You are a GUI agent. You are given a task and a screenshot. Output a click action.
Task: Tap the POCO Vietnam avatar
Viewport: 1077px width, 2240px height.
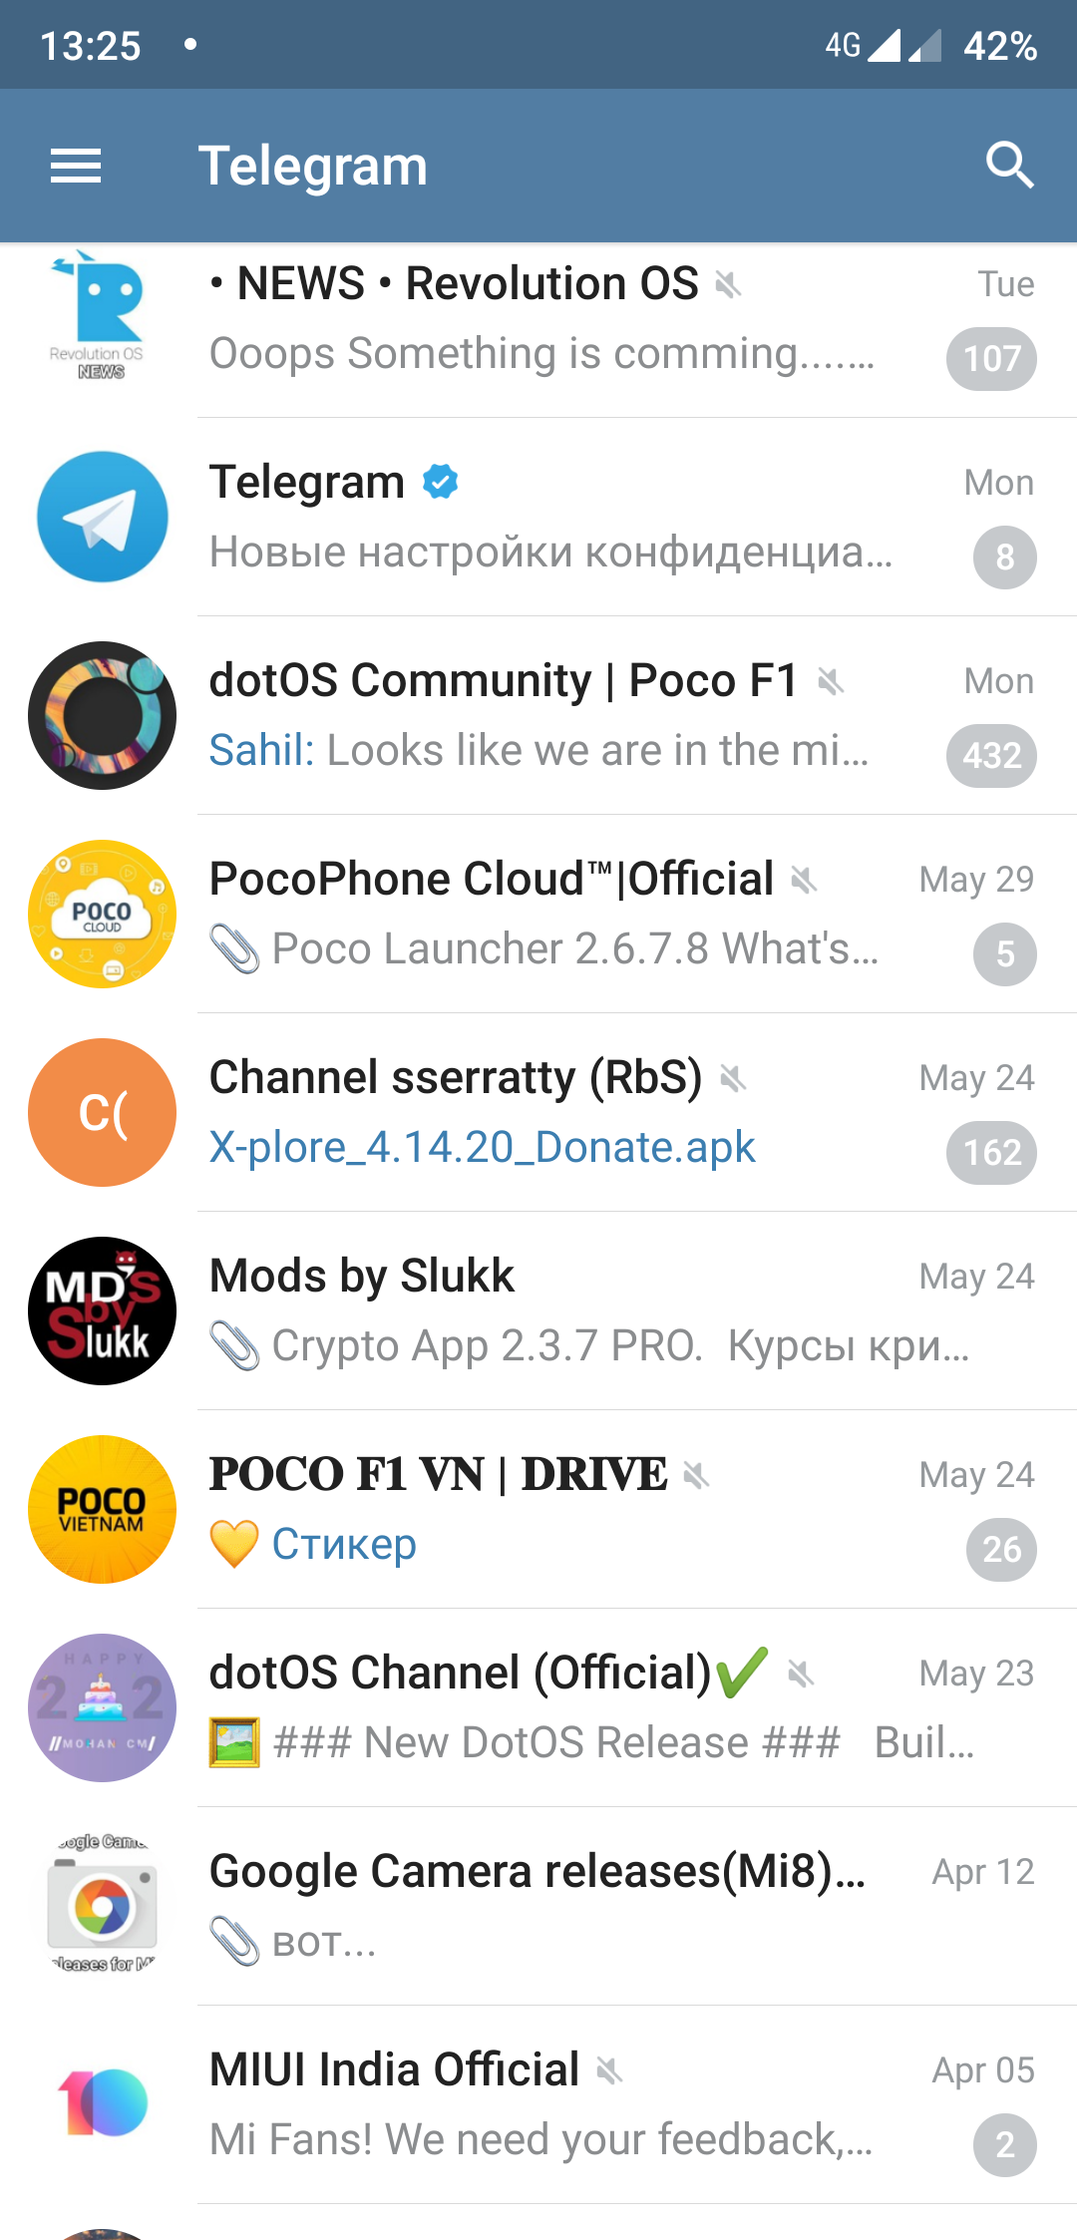(x=102, y=1509)
